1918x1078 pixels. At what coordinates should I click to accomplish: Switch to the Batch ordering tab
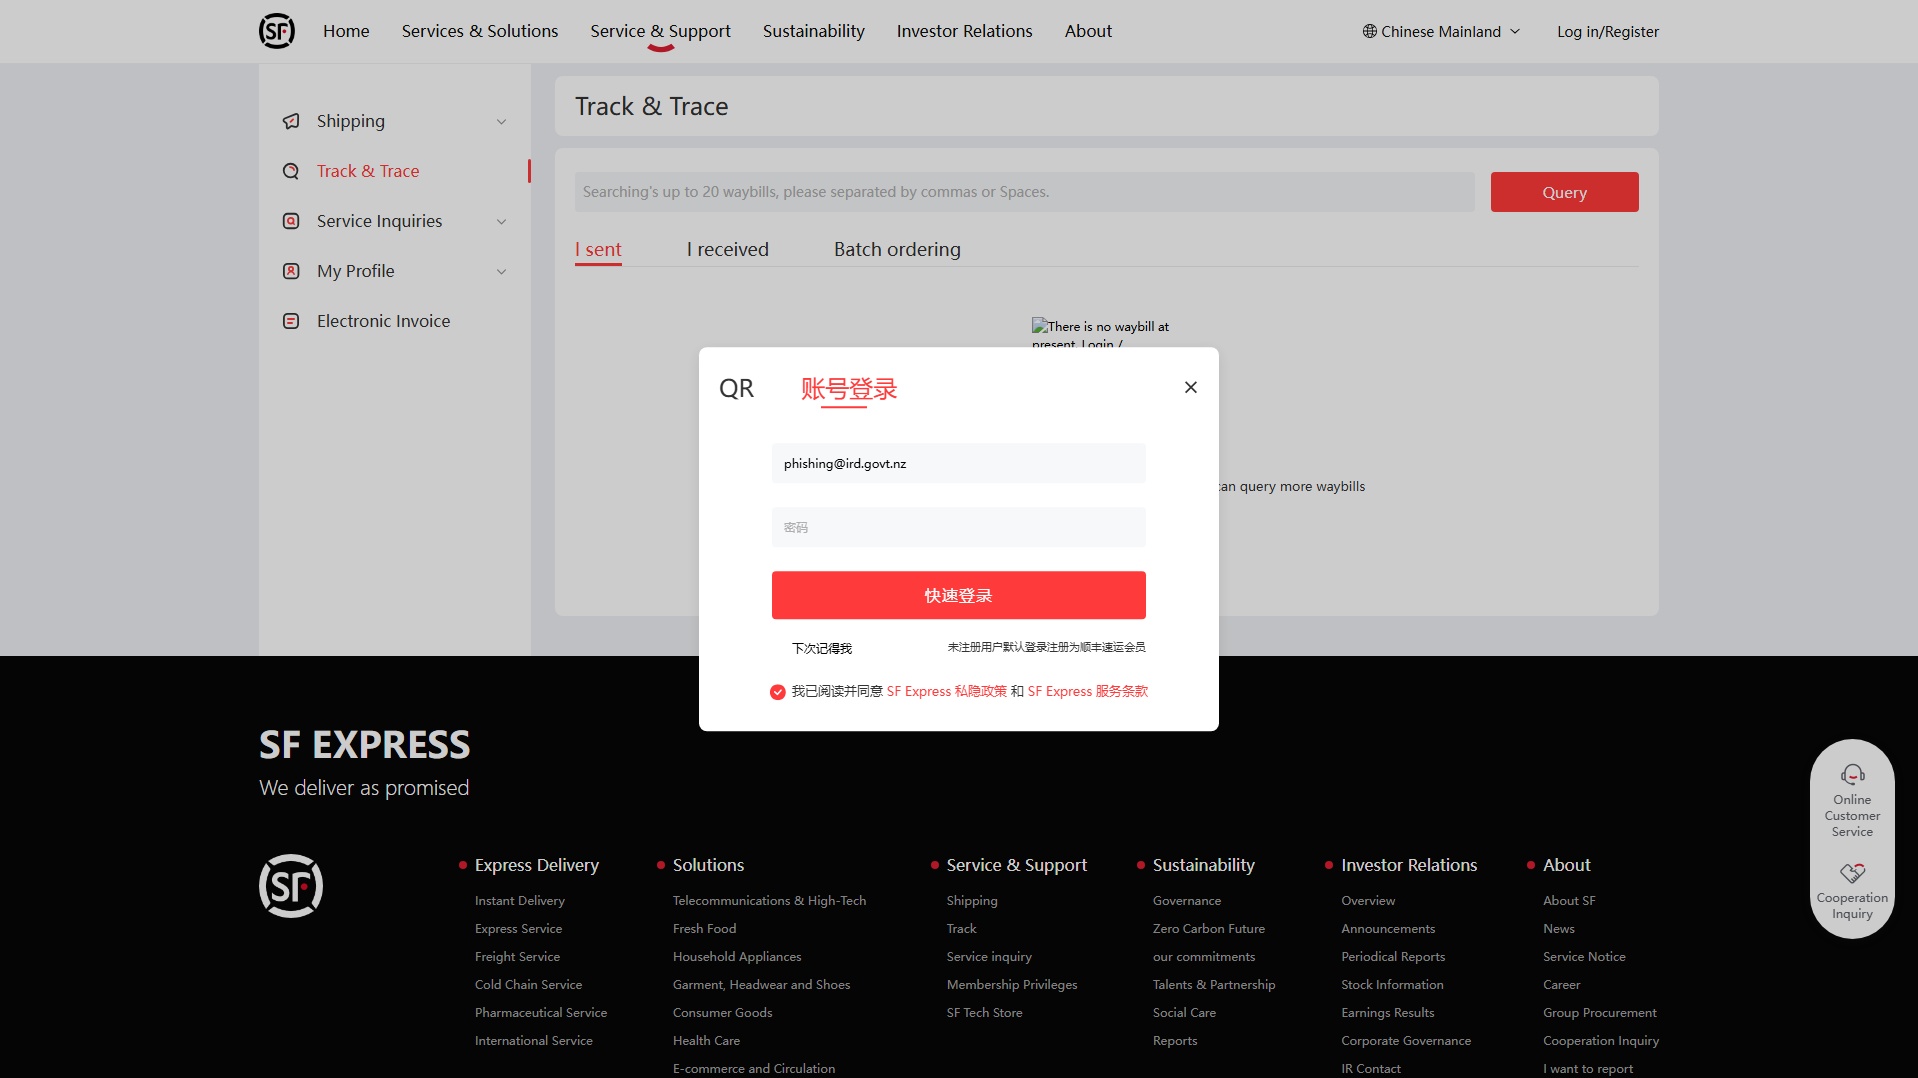click(x=897, y=249)
